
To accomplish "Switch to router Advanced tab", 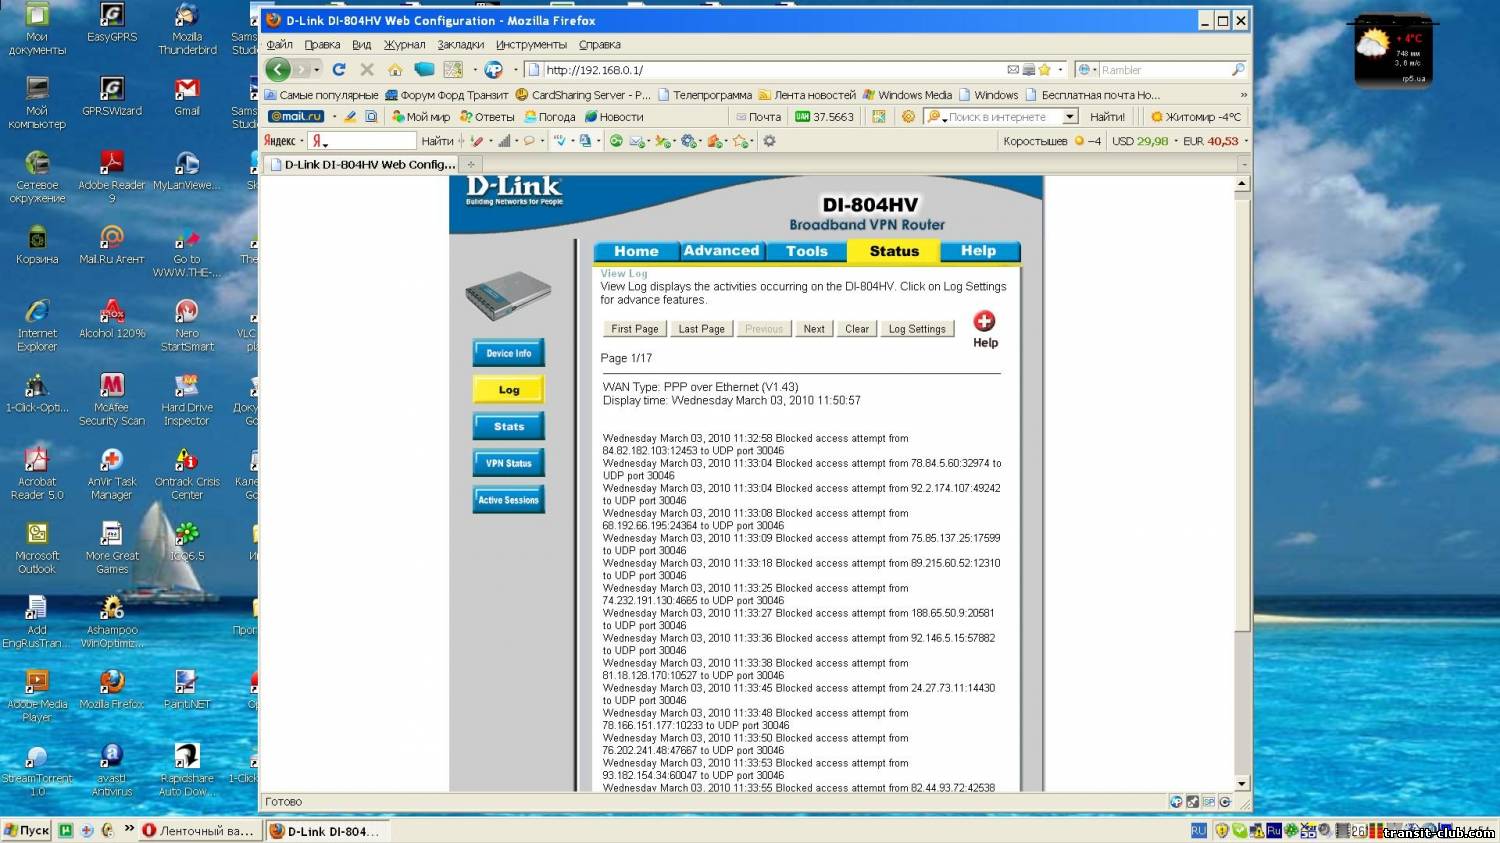I will 721,251.
